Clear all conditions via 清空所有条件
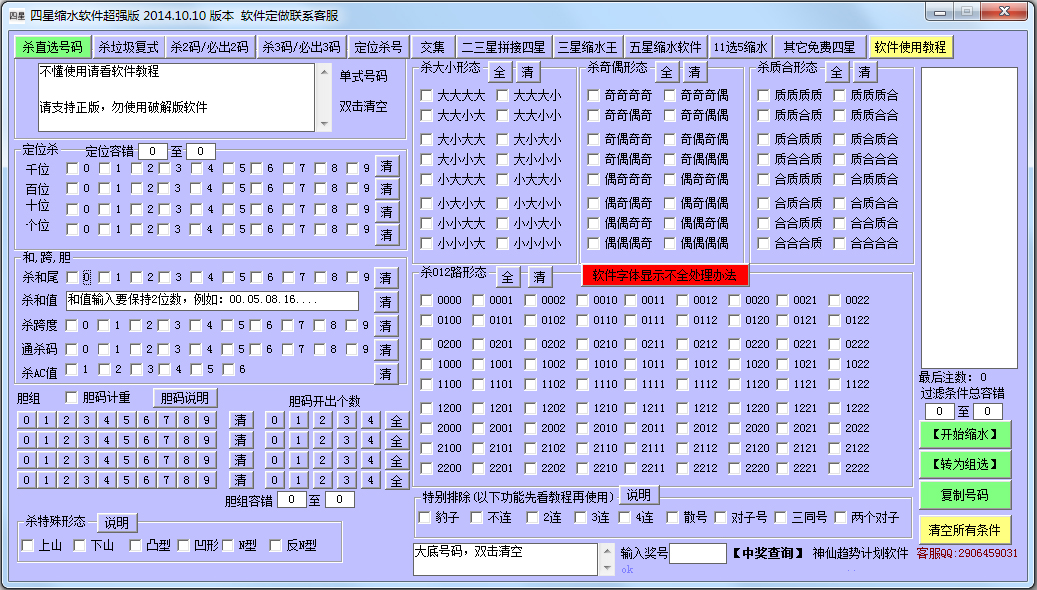1037x590 pixels. [964, 529]
